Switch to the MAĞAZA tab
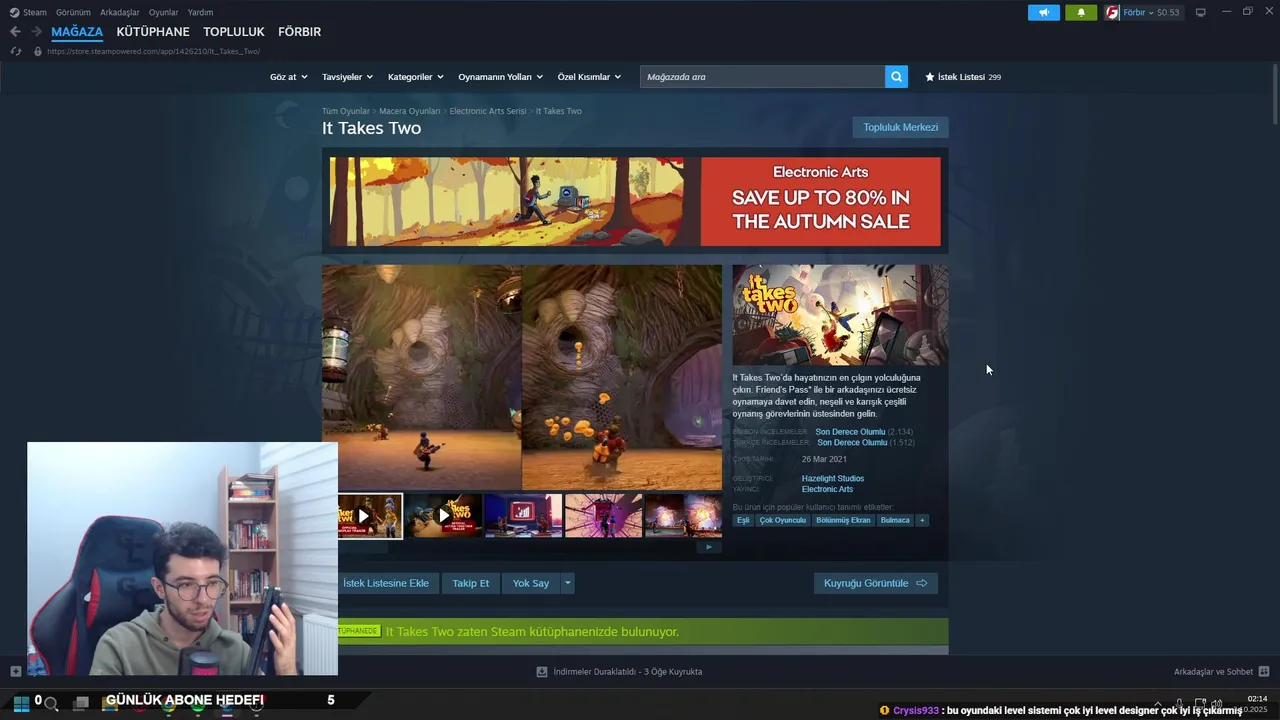Image resolution: width=1280 pixels, height=720 pixels. pos(77,32)
